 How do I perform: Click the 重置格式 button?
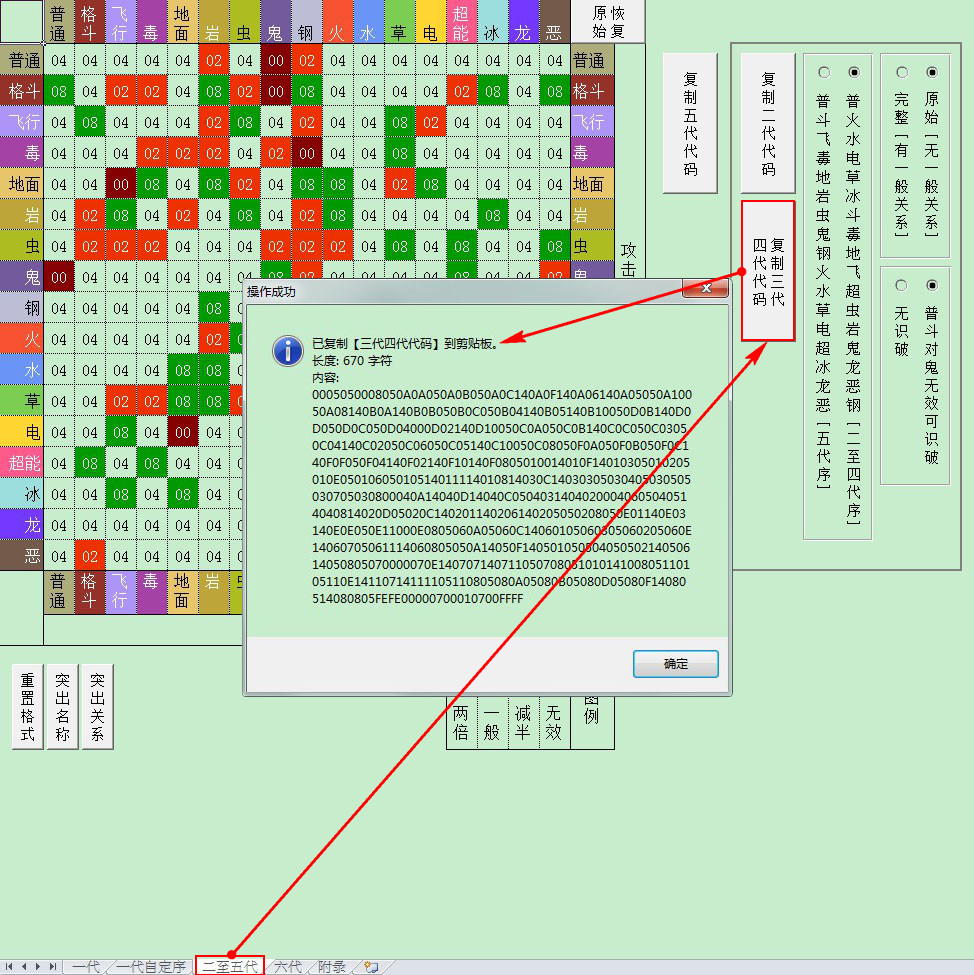point(28,706)
